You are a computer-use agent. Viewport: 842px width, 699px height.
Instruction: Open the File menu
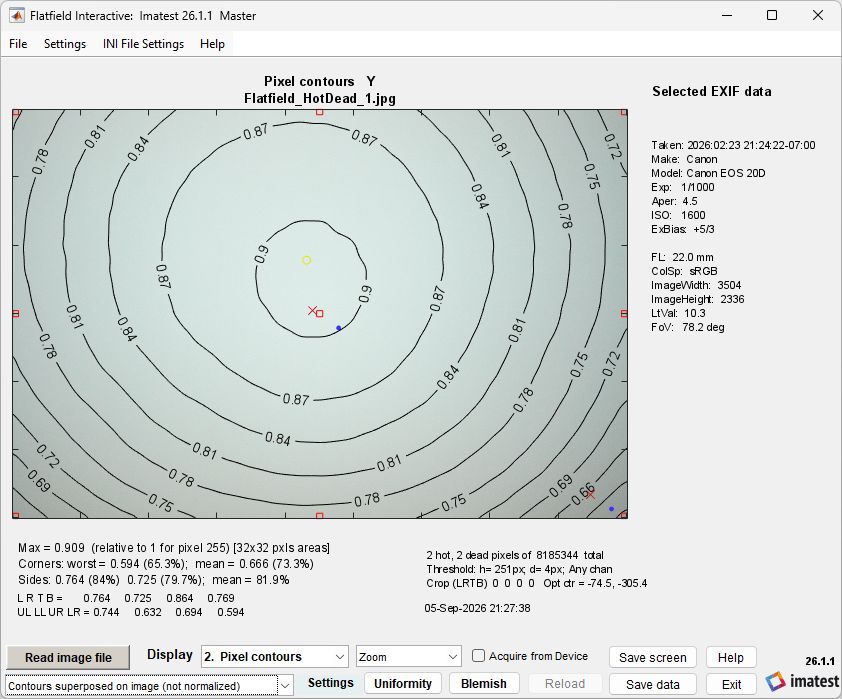(18, 44)
